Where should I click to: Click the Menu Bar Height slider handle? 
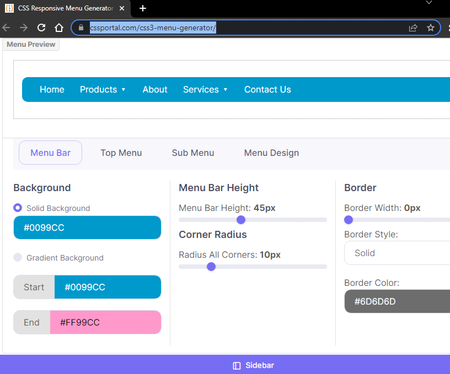(241, 220)
